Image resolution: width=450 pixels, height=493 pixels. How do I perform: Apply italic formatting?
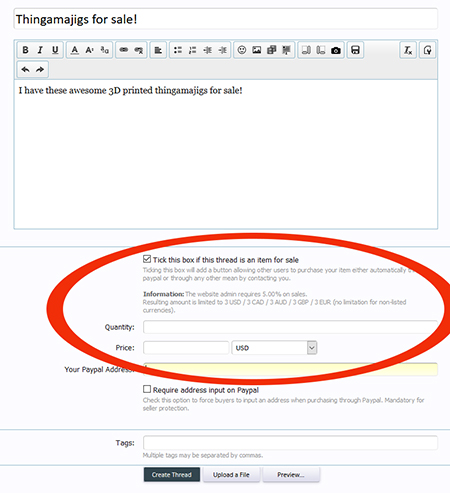coord(40,50)
